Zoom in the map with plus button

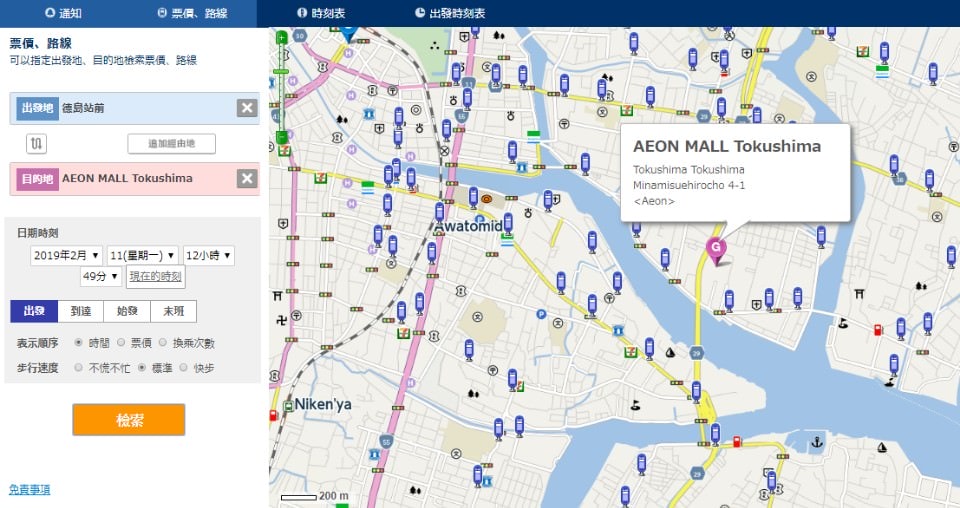[282, 37]
